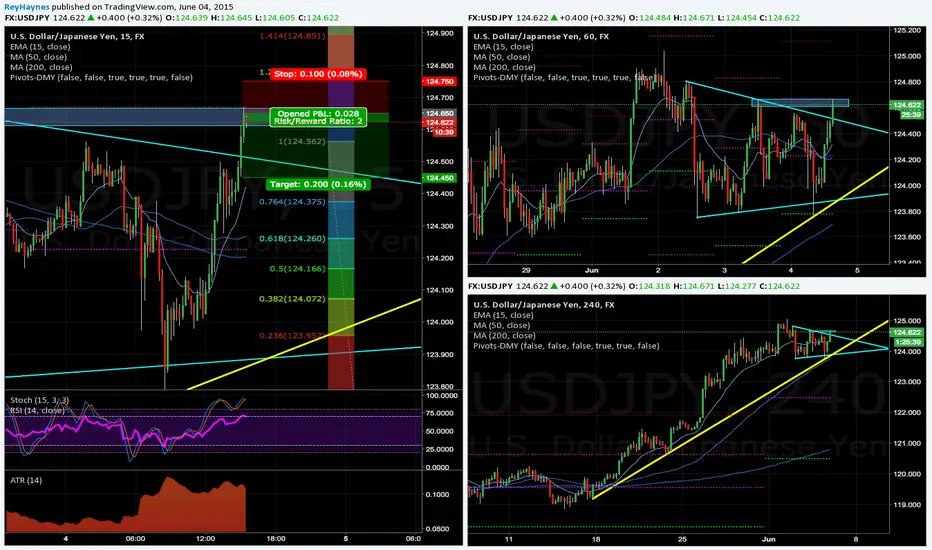Click the RSI (14, close) indicator label
932x550 pixels.
37,410
